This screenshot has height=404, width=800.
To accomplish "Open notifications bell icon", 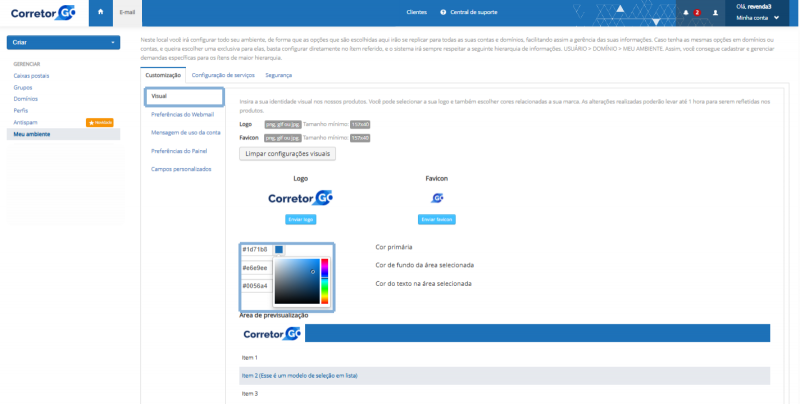I will (x=686, y=12).
